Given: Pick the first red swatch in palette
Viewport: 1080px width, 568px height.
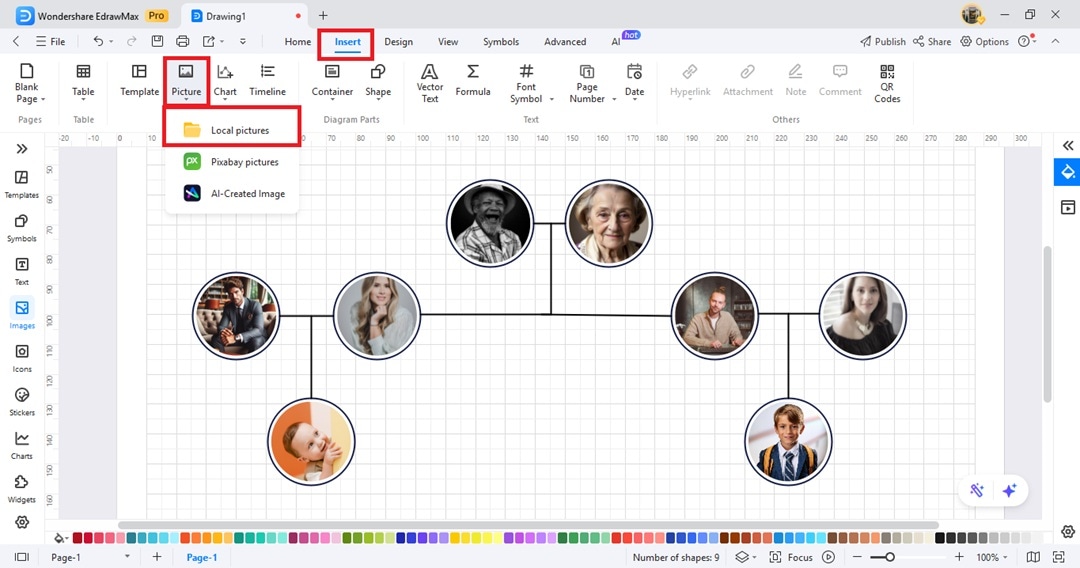Looking at the screenshot, I should [x=77, y=538].
